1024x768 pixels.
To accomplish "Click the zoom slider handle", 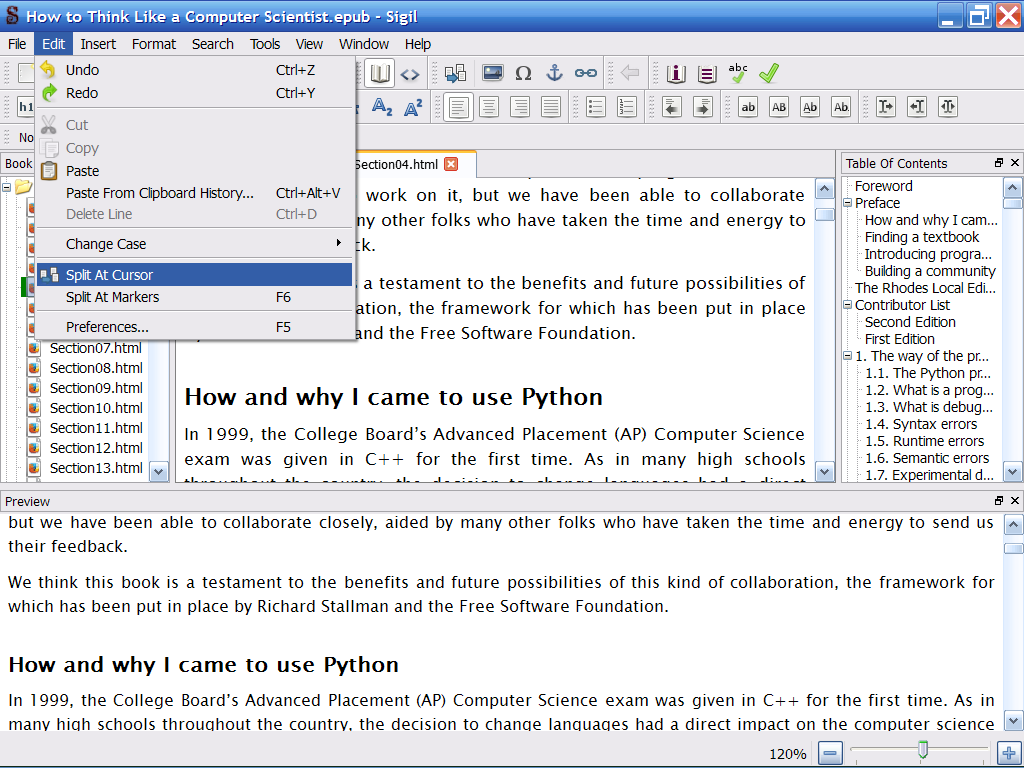I will (x=923, y=749).
